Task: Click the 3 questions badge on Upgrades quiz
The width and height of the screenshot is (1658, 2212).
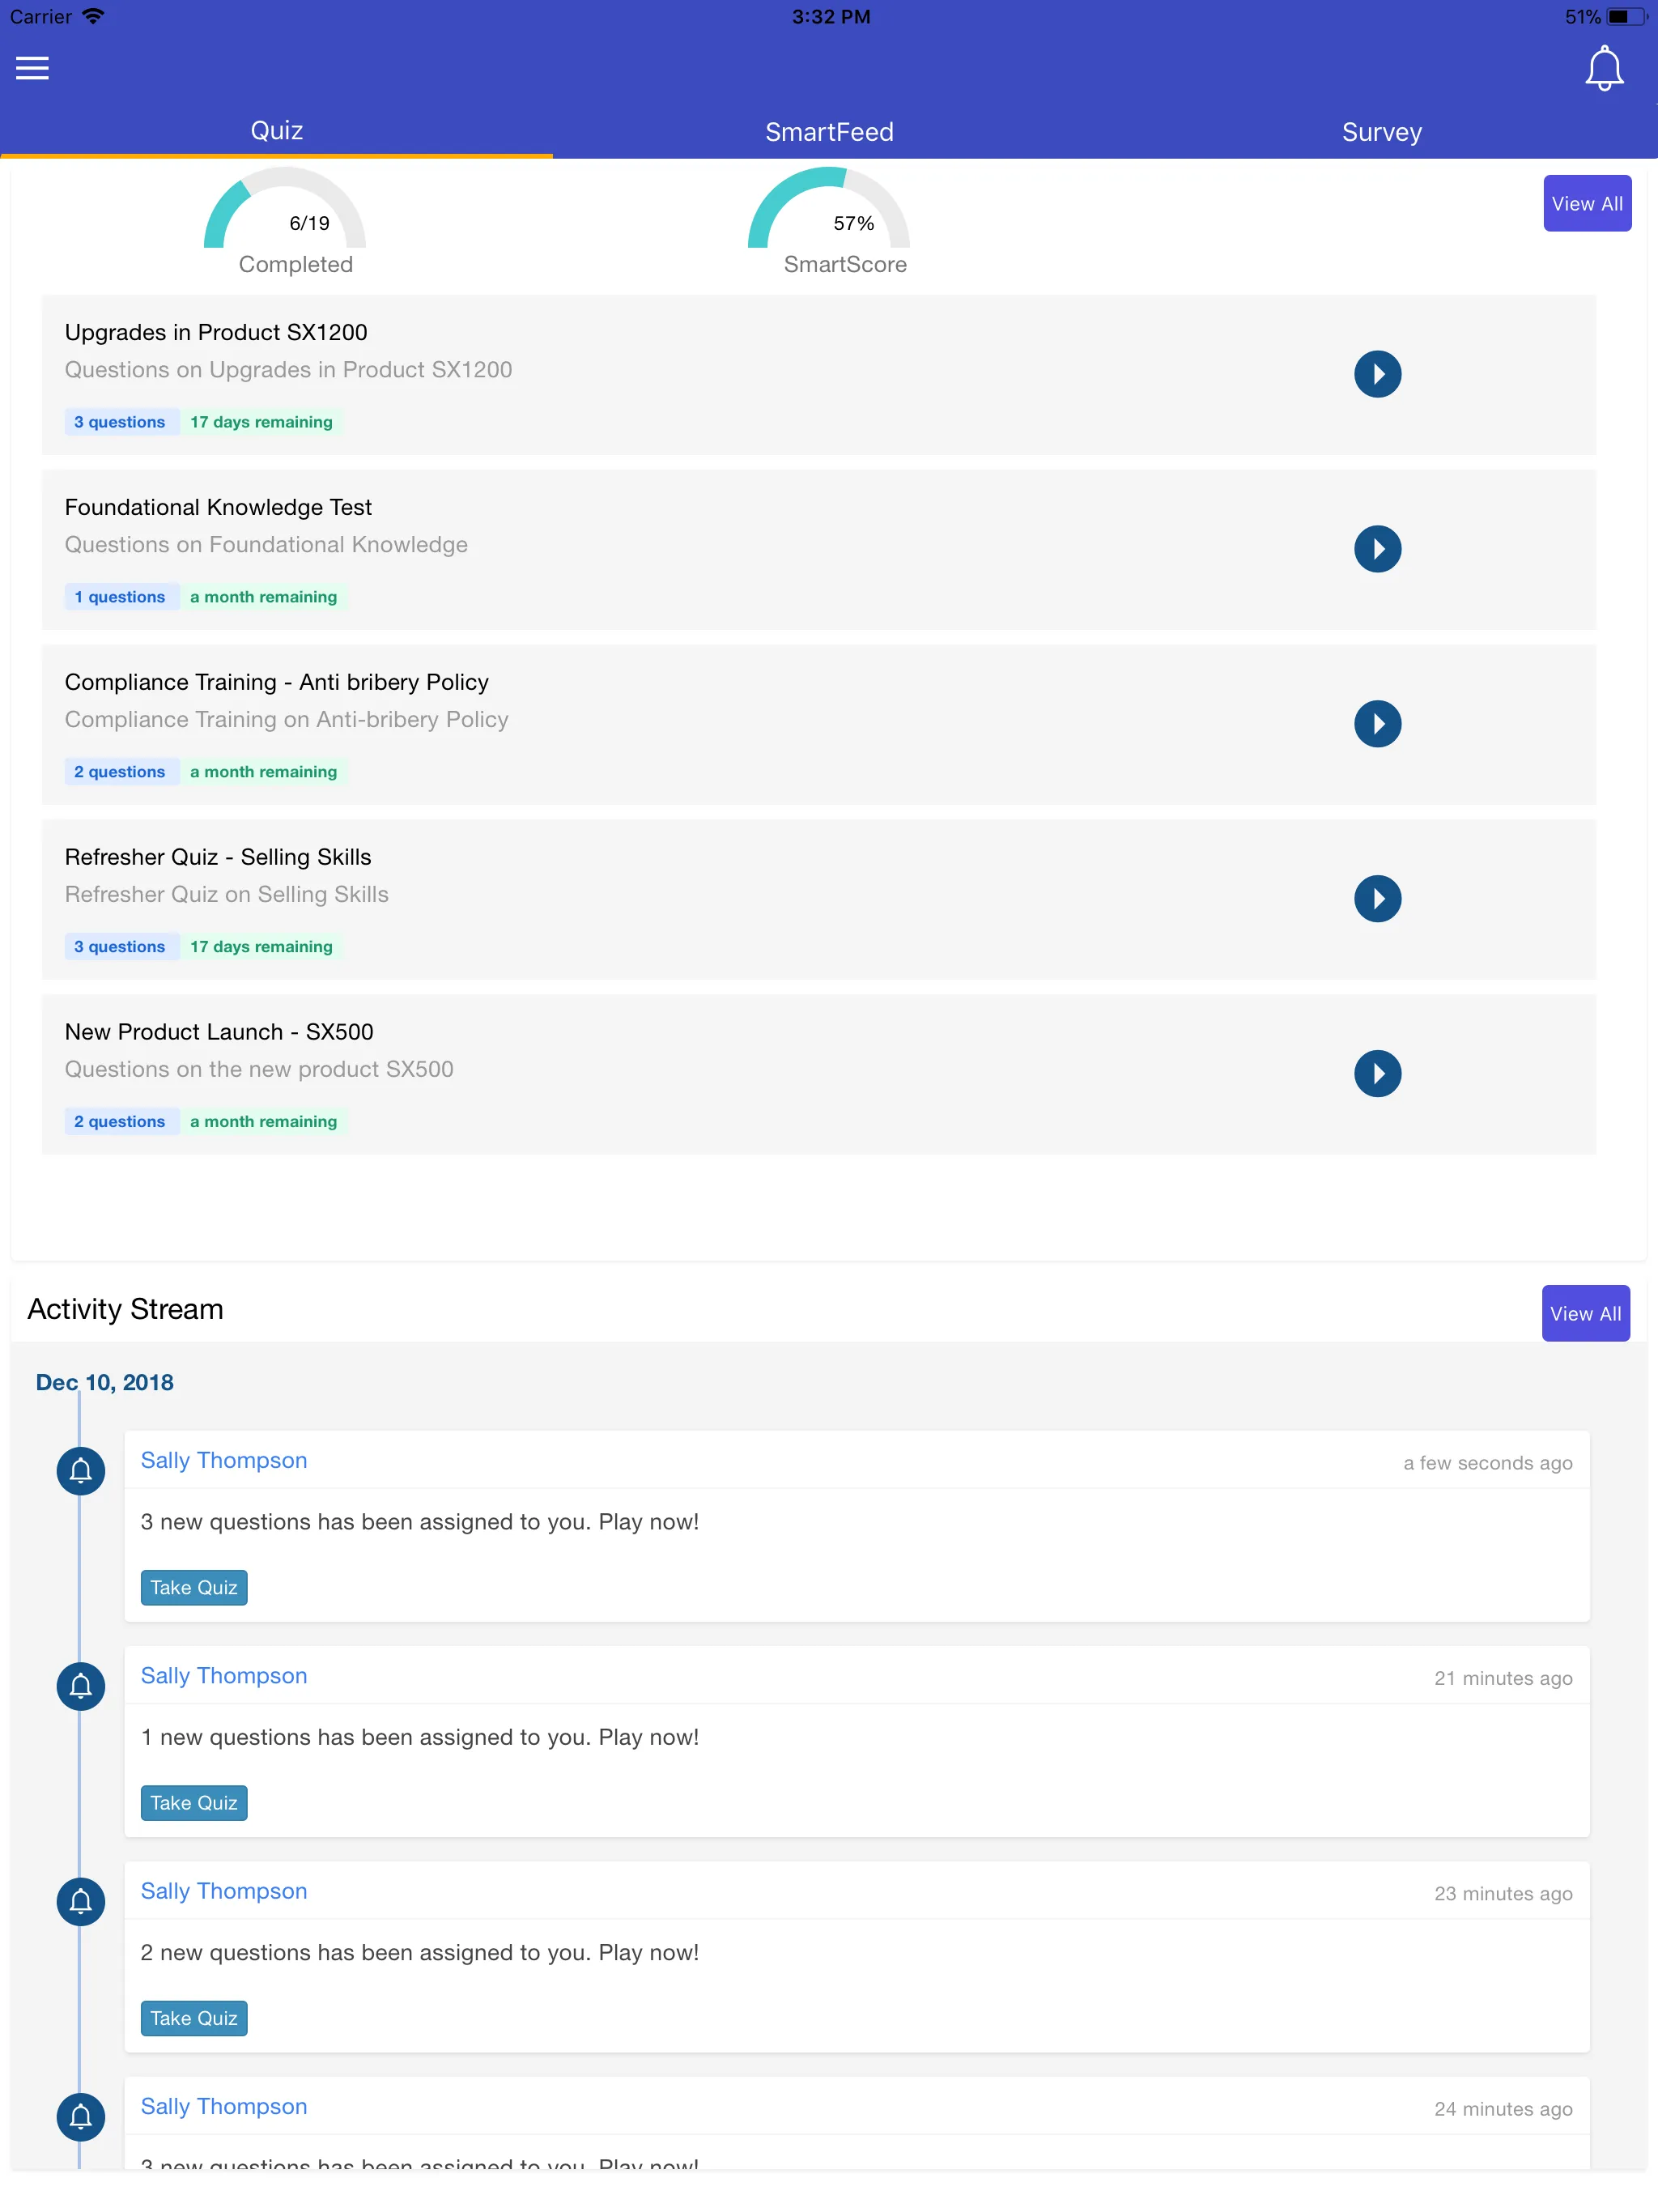Action: click(119, 421)
